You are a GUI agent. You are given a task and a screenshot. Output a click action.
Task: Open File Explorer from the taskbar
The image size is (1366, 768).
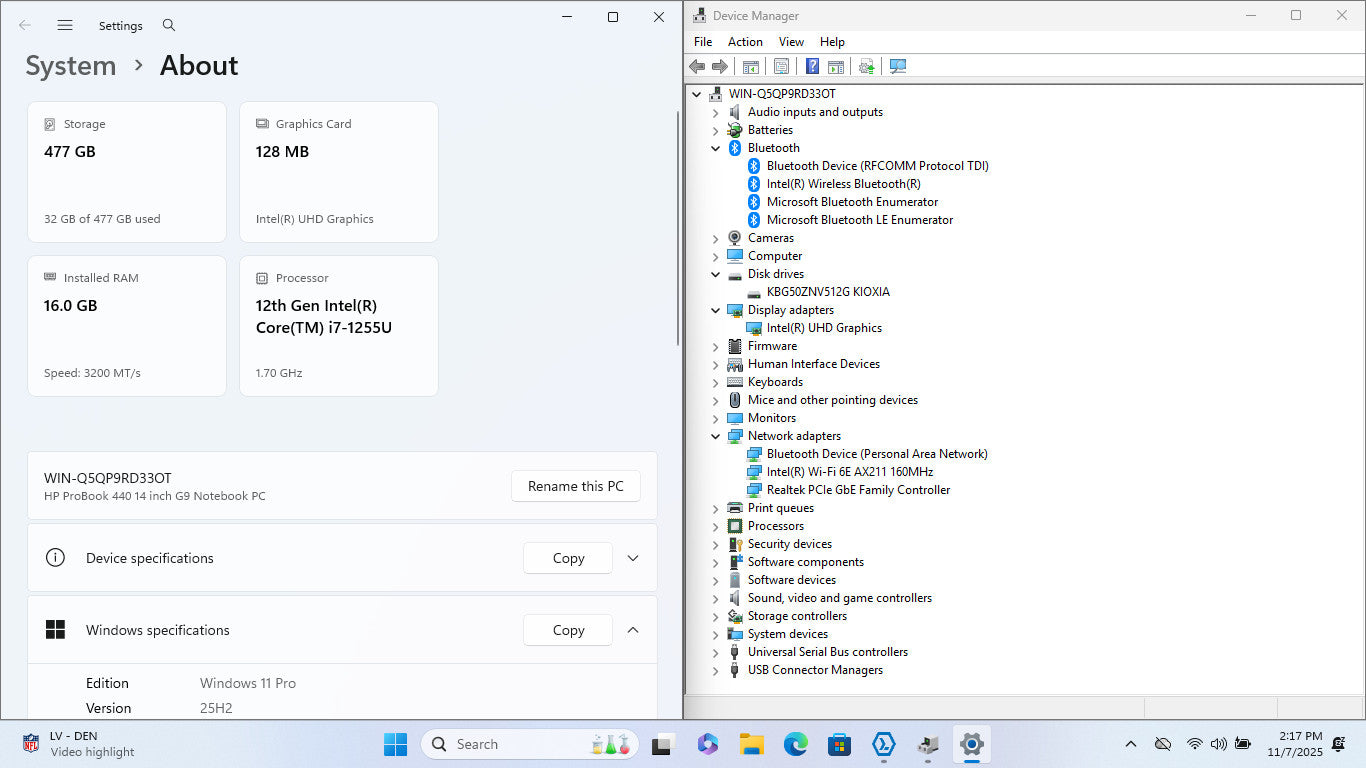751,744
